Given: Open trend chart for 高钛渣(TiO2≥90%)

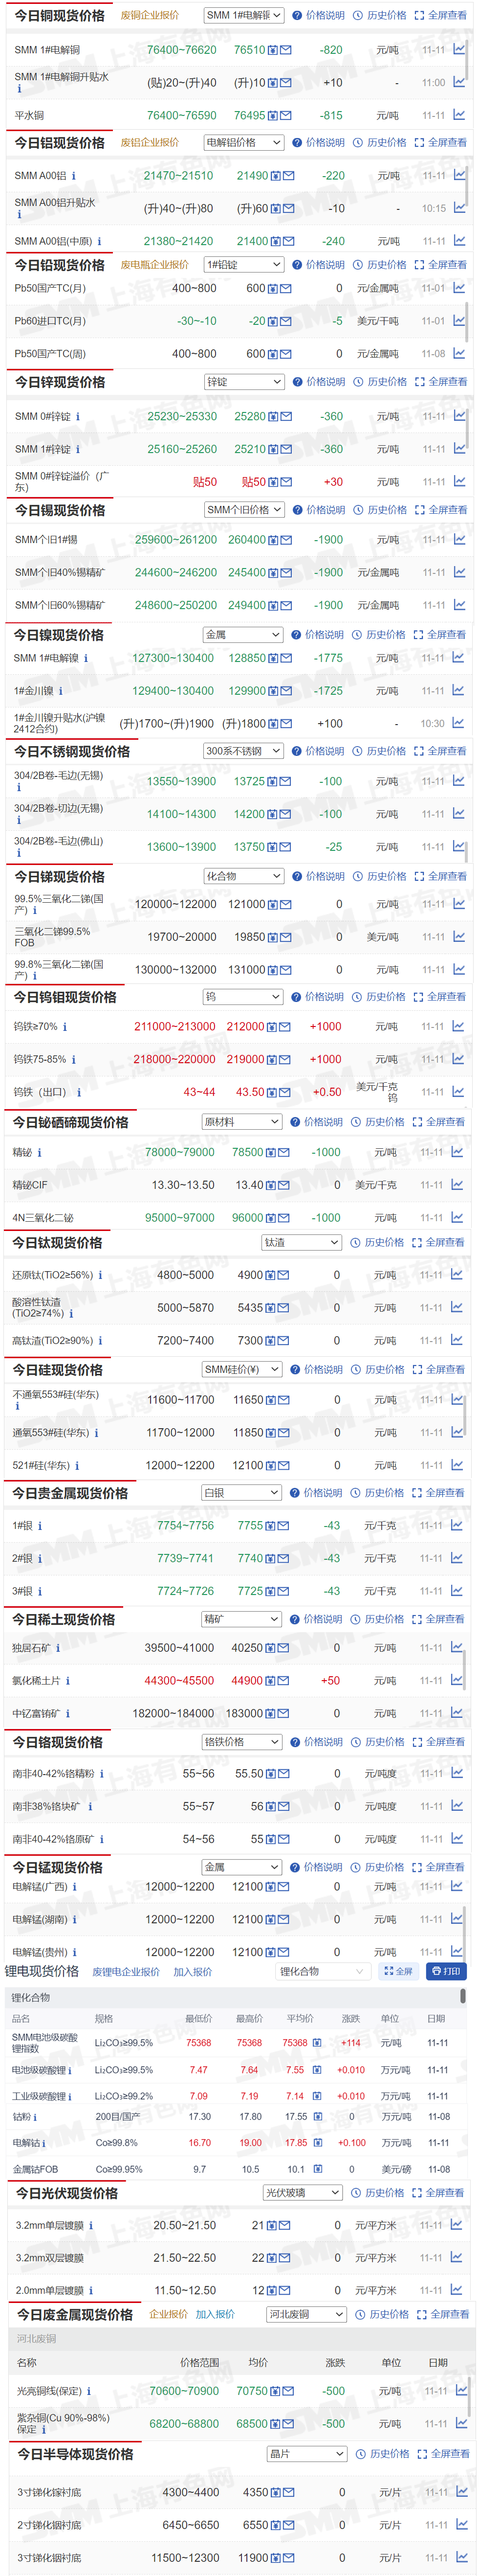Looking at the screenshot, I should coord(458,1340).
